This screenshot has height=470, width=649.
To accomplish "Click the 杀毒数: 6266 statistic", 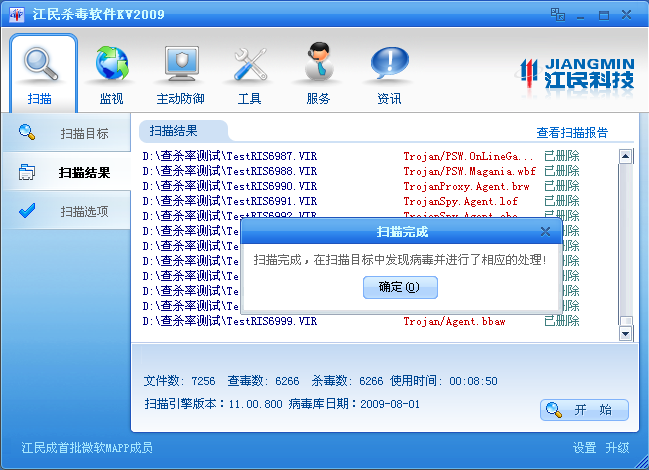I will 347,381.
